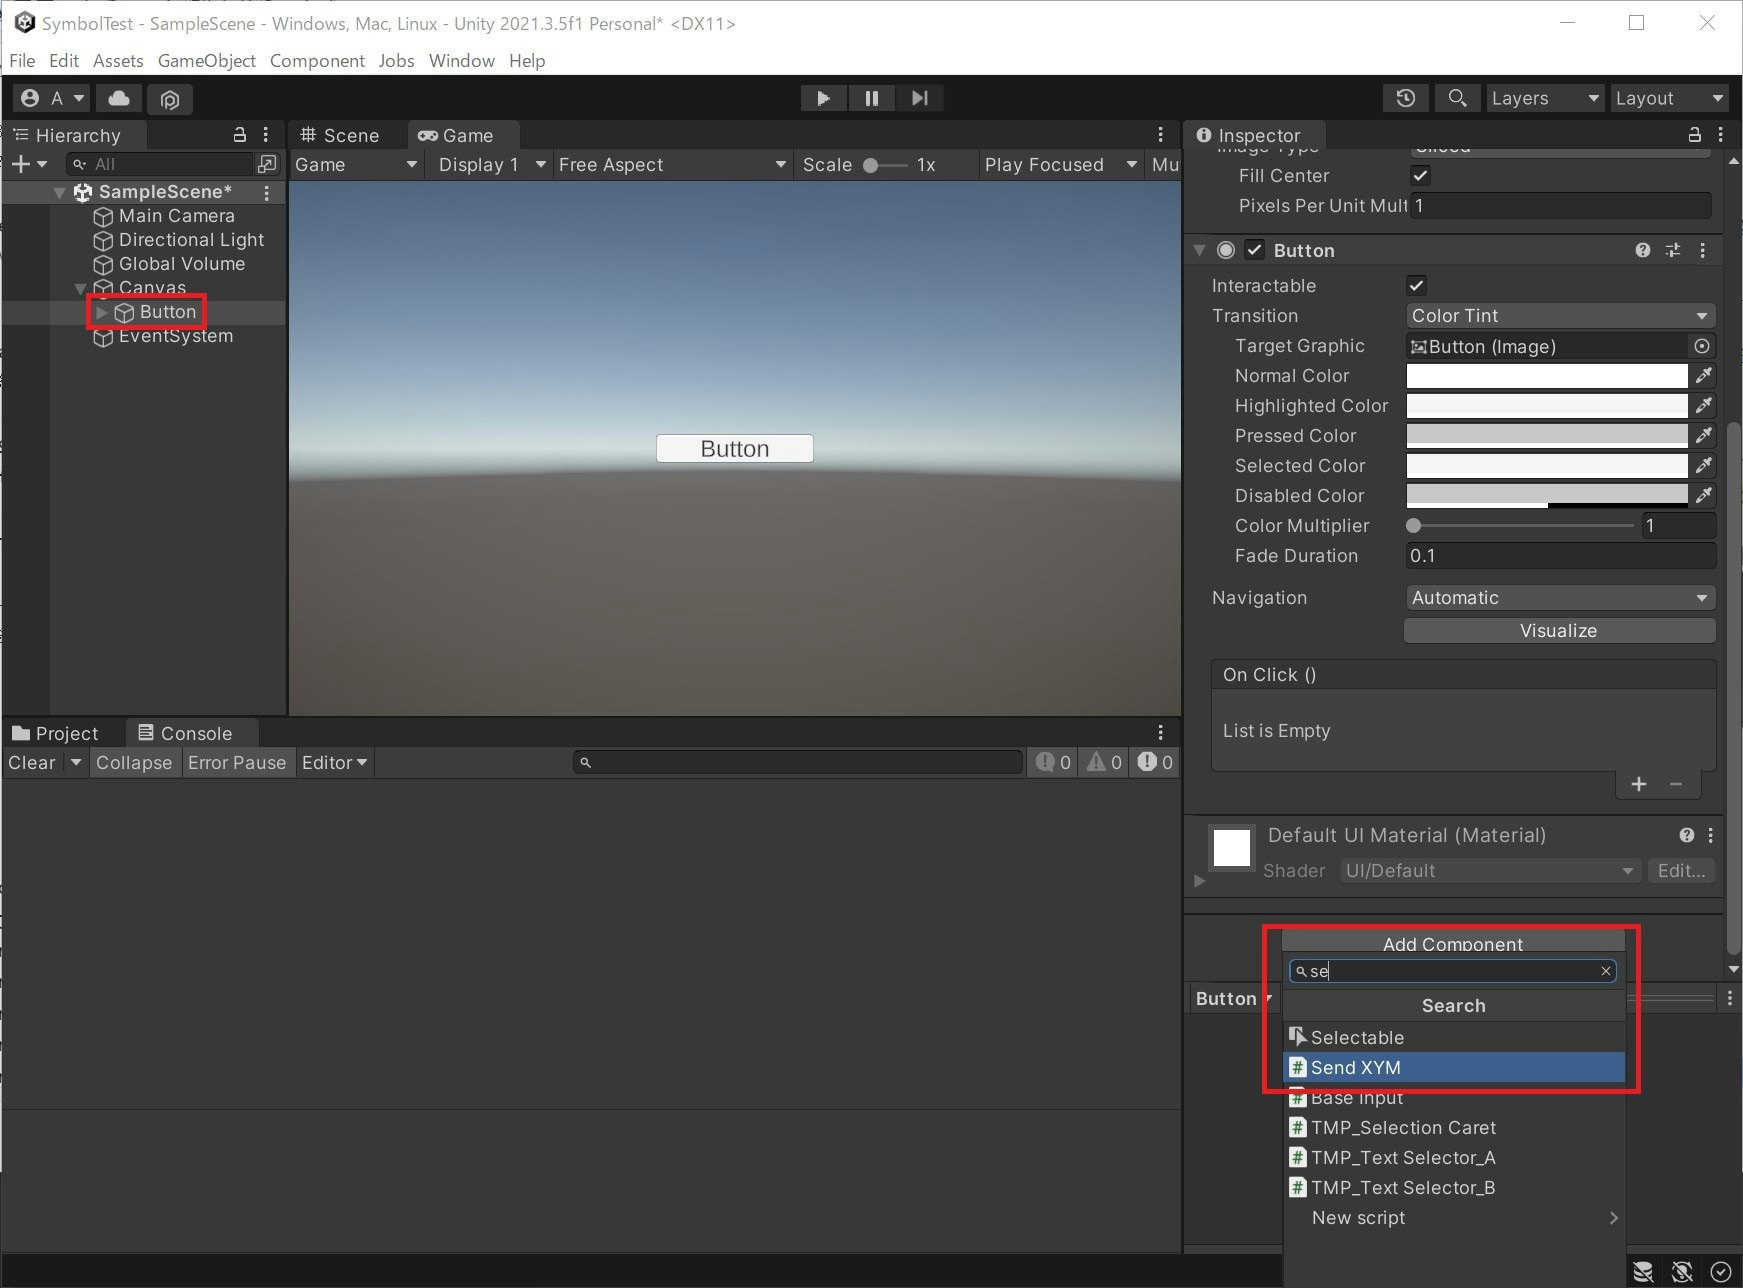Click the Play button
The image size is (1743, 1288).
[823, 98]
